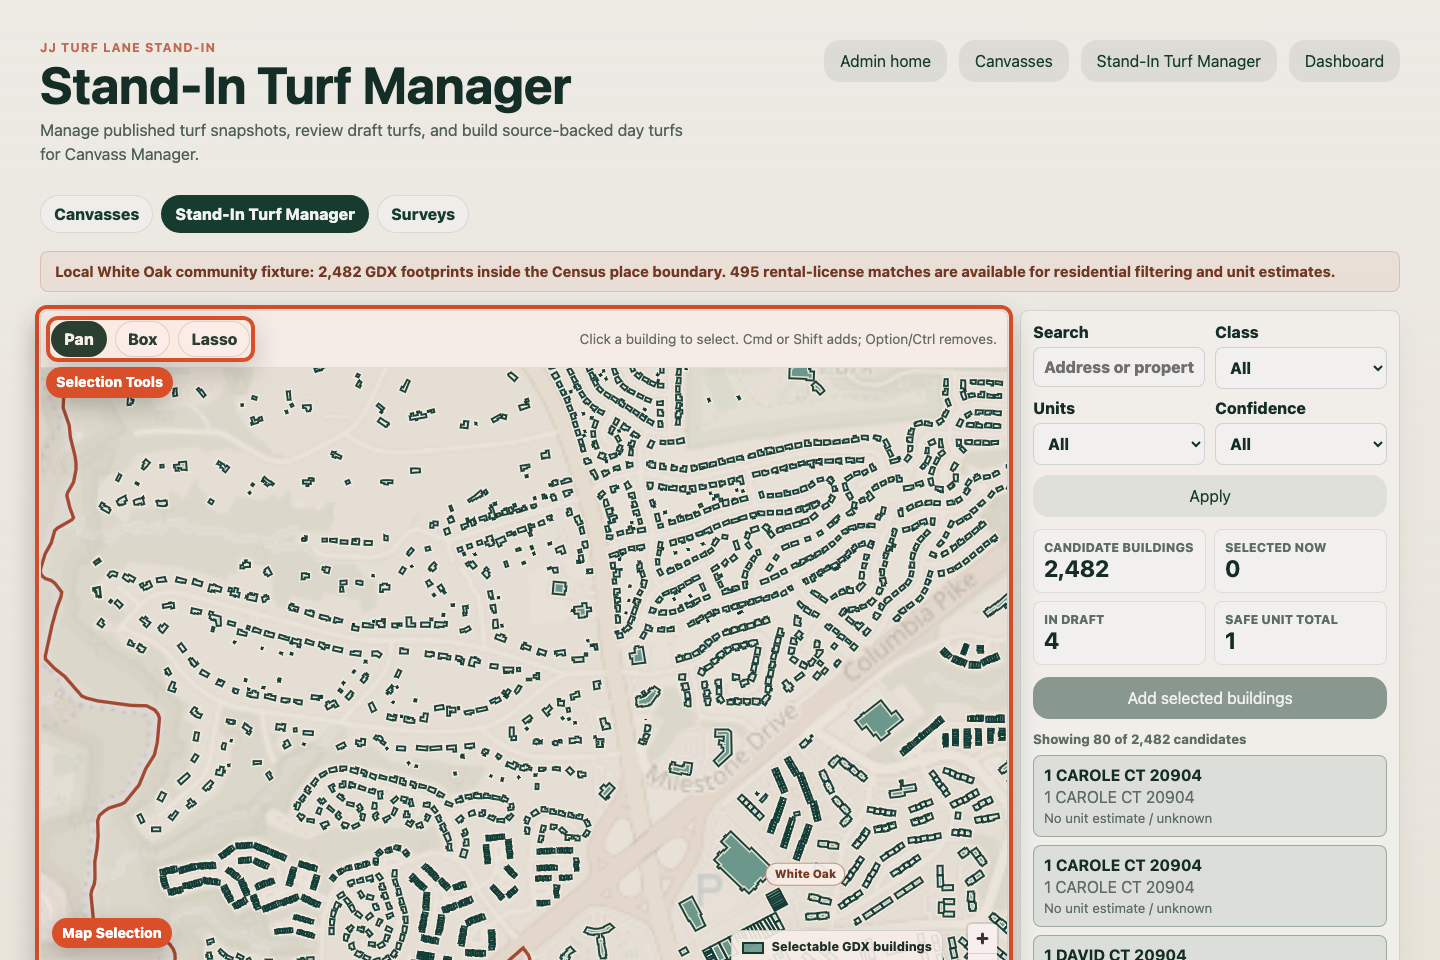The image size is (1440, 960).
Task: Navigate to Dashboard
Action: coord(1344,61)
